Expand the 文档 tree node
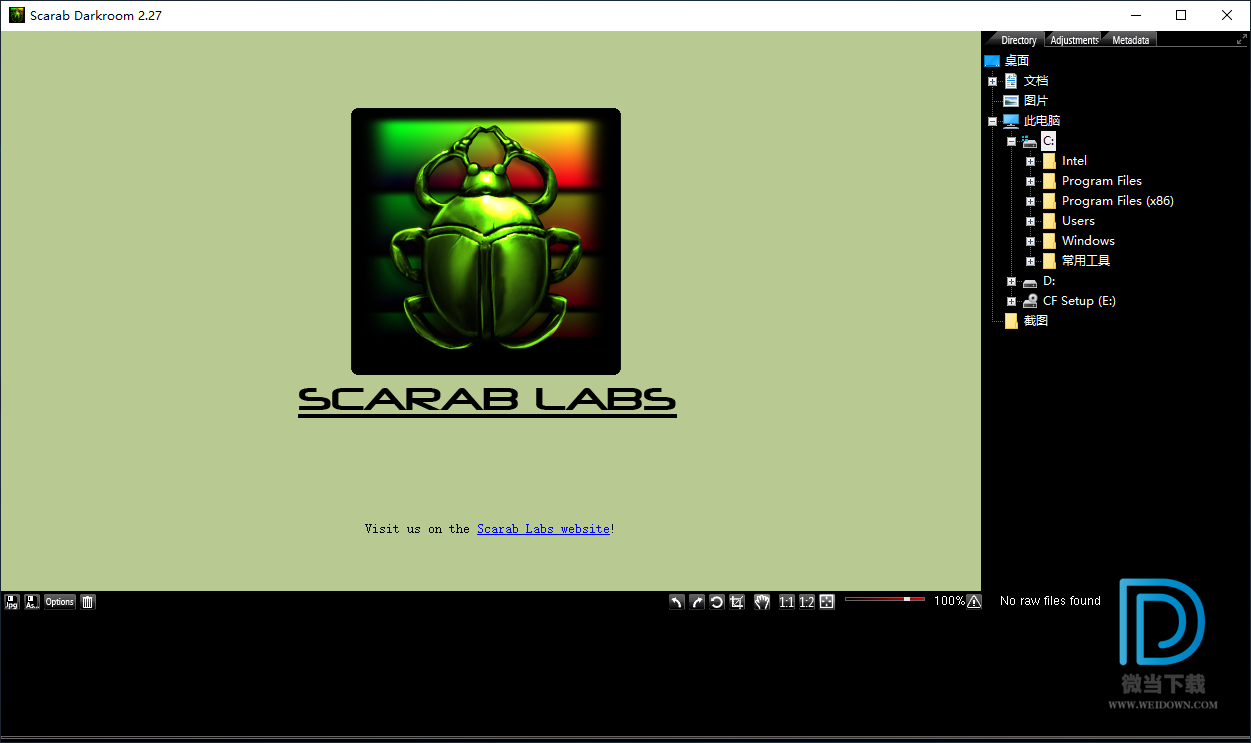Screen dimensions: 1251x743 [992, 81]
